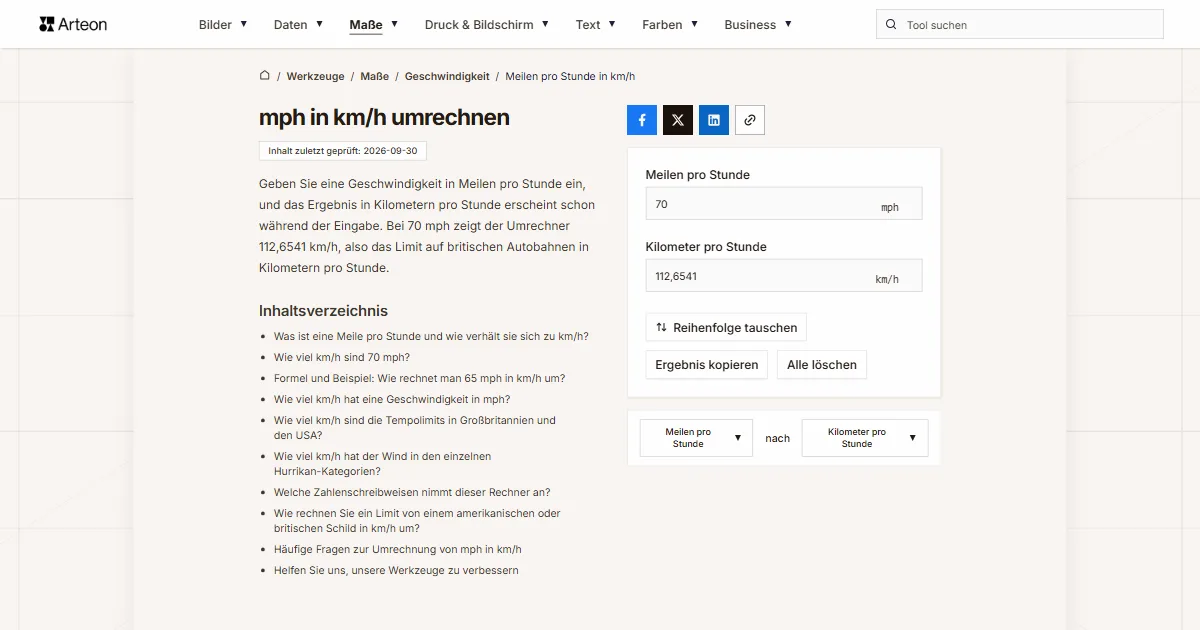Click the search magnifier icon
The image size is (1200, 630).
(x=891, y=25)
